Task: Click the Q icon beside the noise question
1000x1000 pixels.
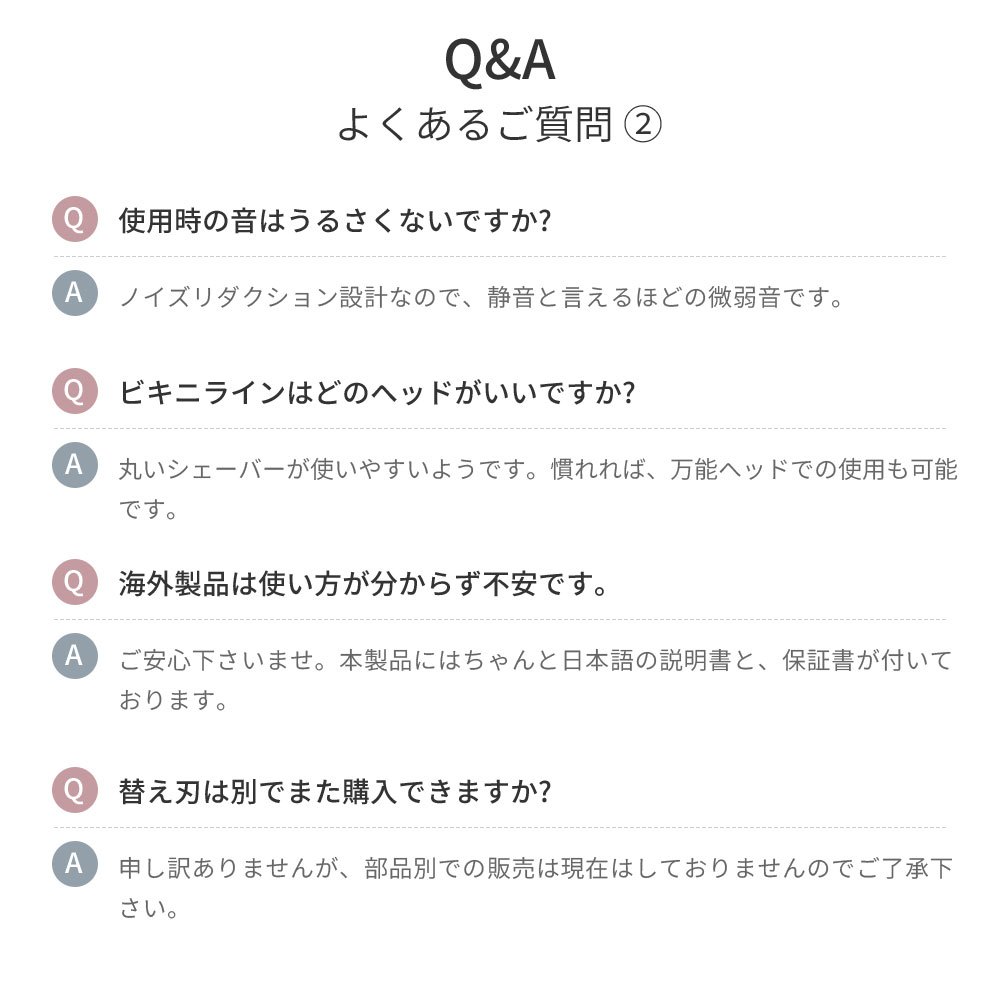Action: pos(75,219)
